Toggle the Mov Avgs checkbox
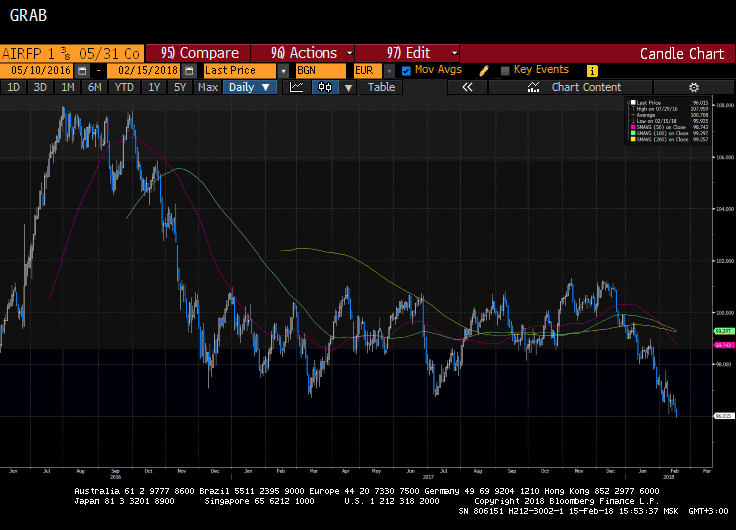Viewport: 736px width, 530px height. 406,71
